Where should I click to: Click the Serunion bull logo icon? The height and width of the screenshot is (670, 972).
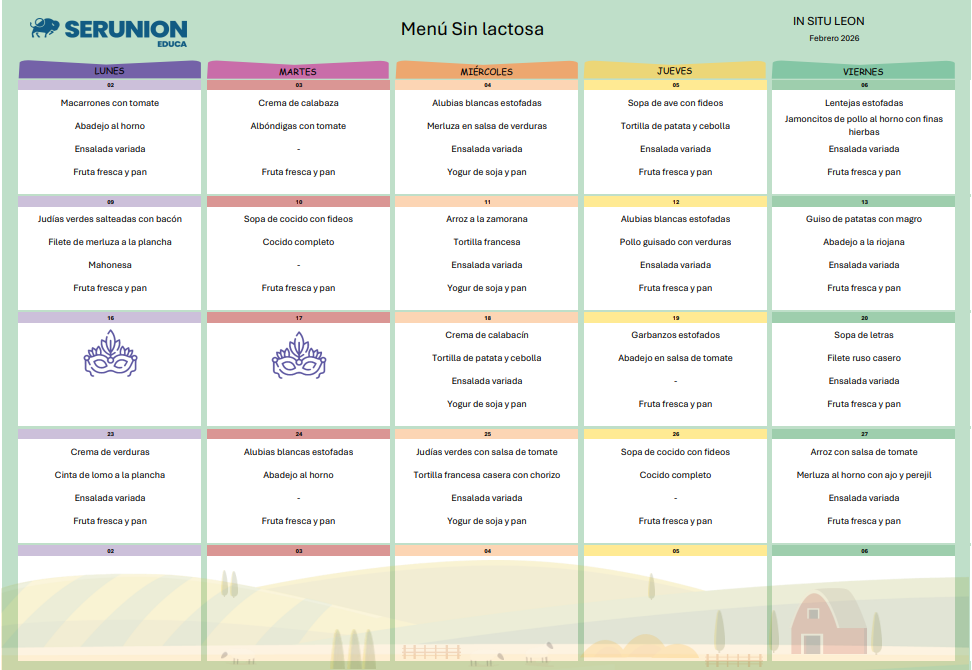[45, 27]
